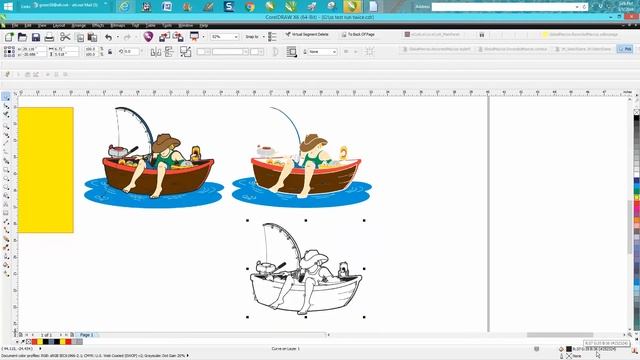Undo the last action
The width and height of the screenshot is (640, 360).
109,38
